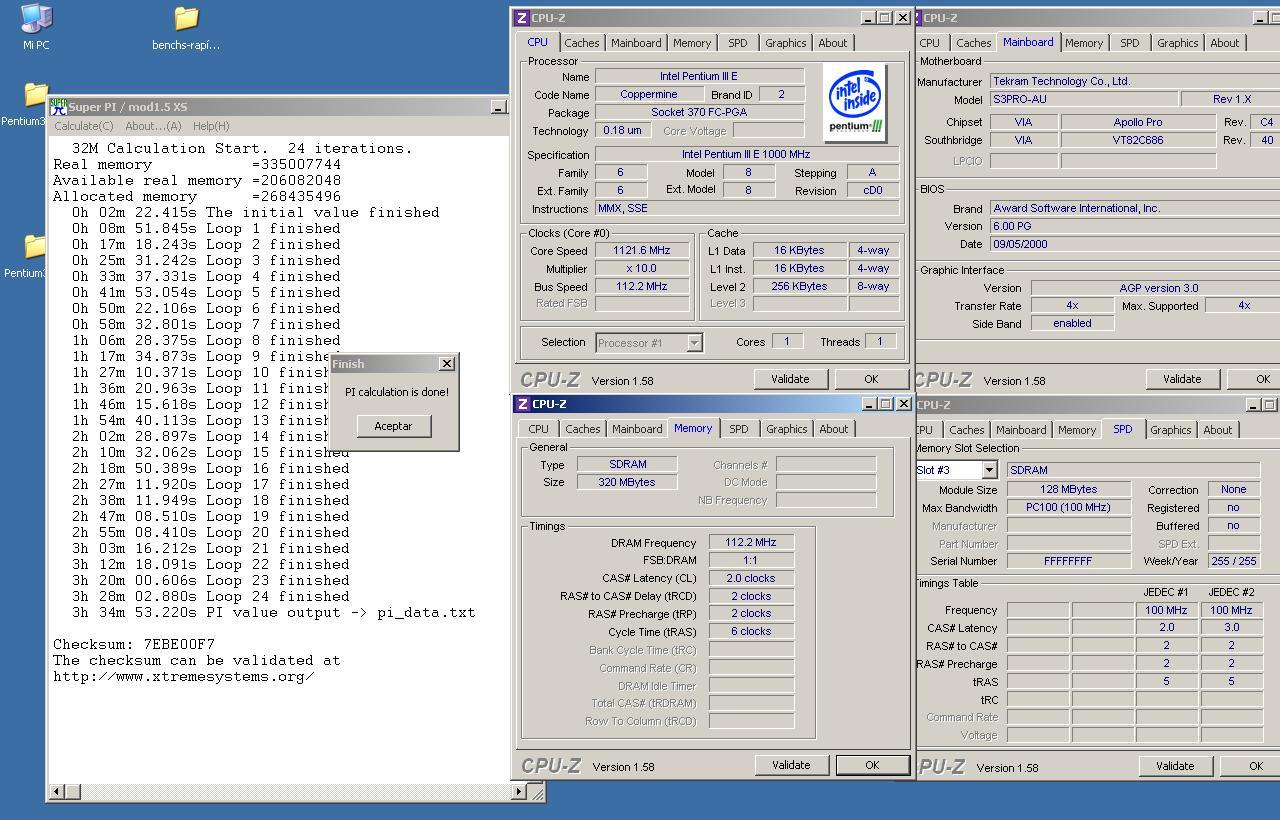Click the Package Socket 370 FC-PGA field
Image resolution: width=1280 pixels, height=820 pixels.
click(699, 113)
